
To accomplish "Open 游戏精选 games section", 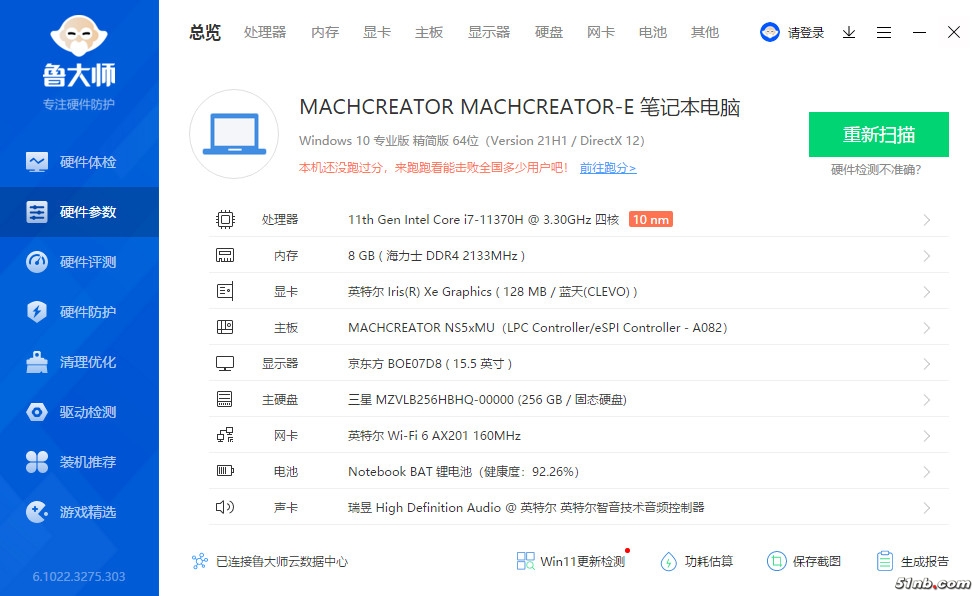I will [x=79, y=512].
